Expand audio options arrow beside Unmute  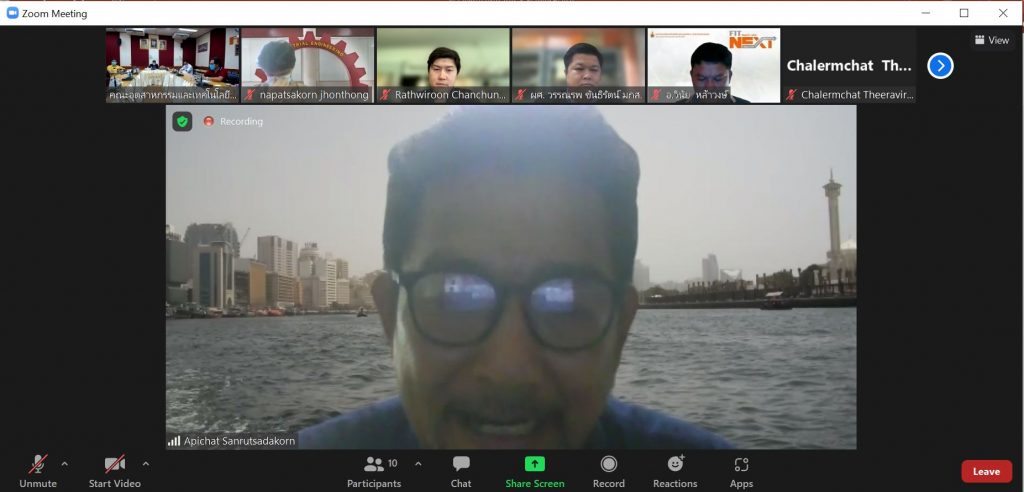pyautogui.click(x=65, y=464)
